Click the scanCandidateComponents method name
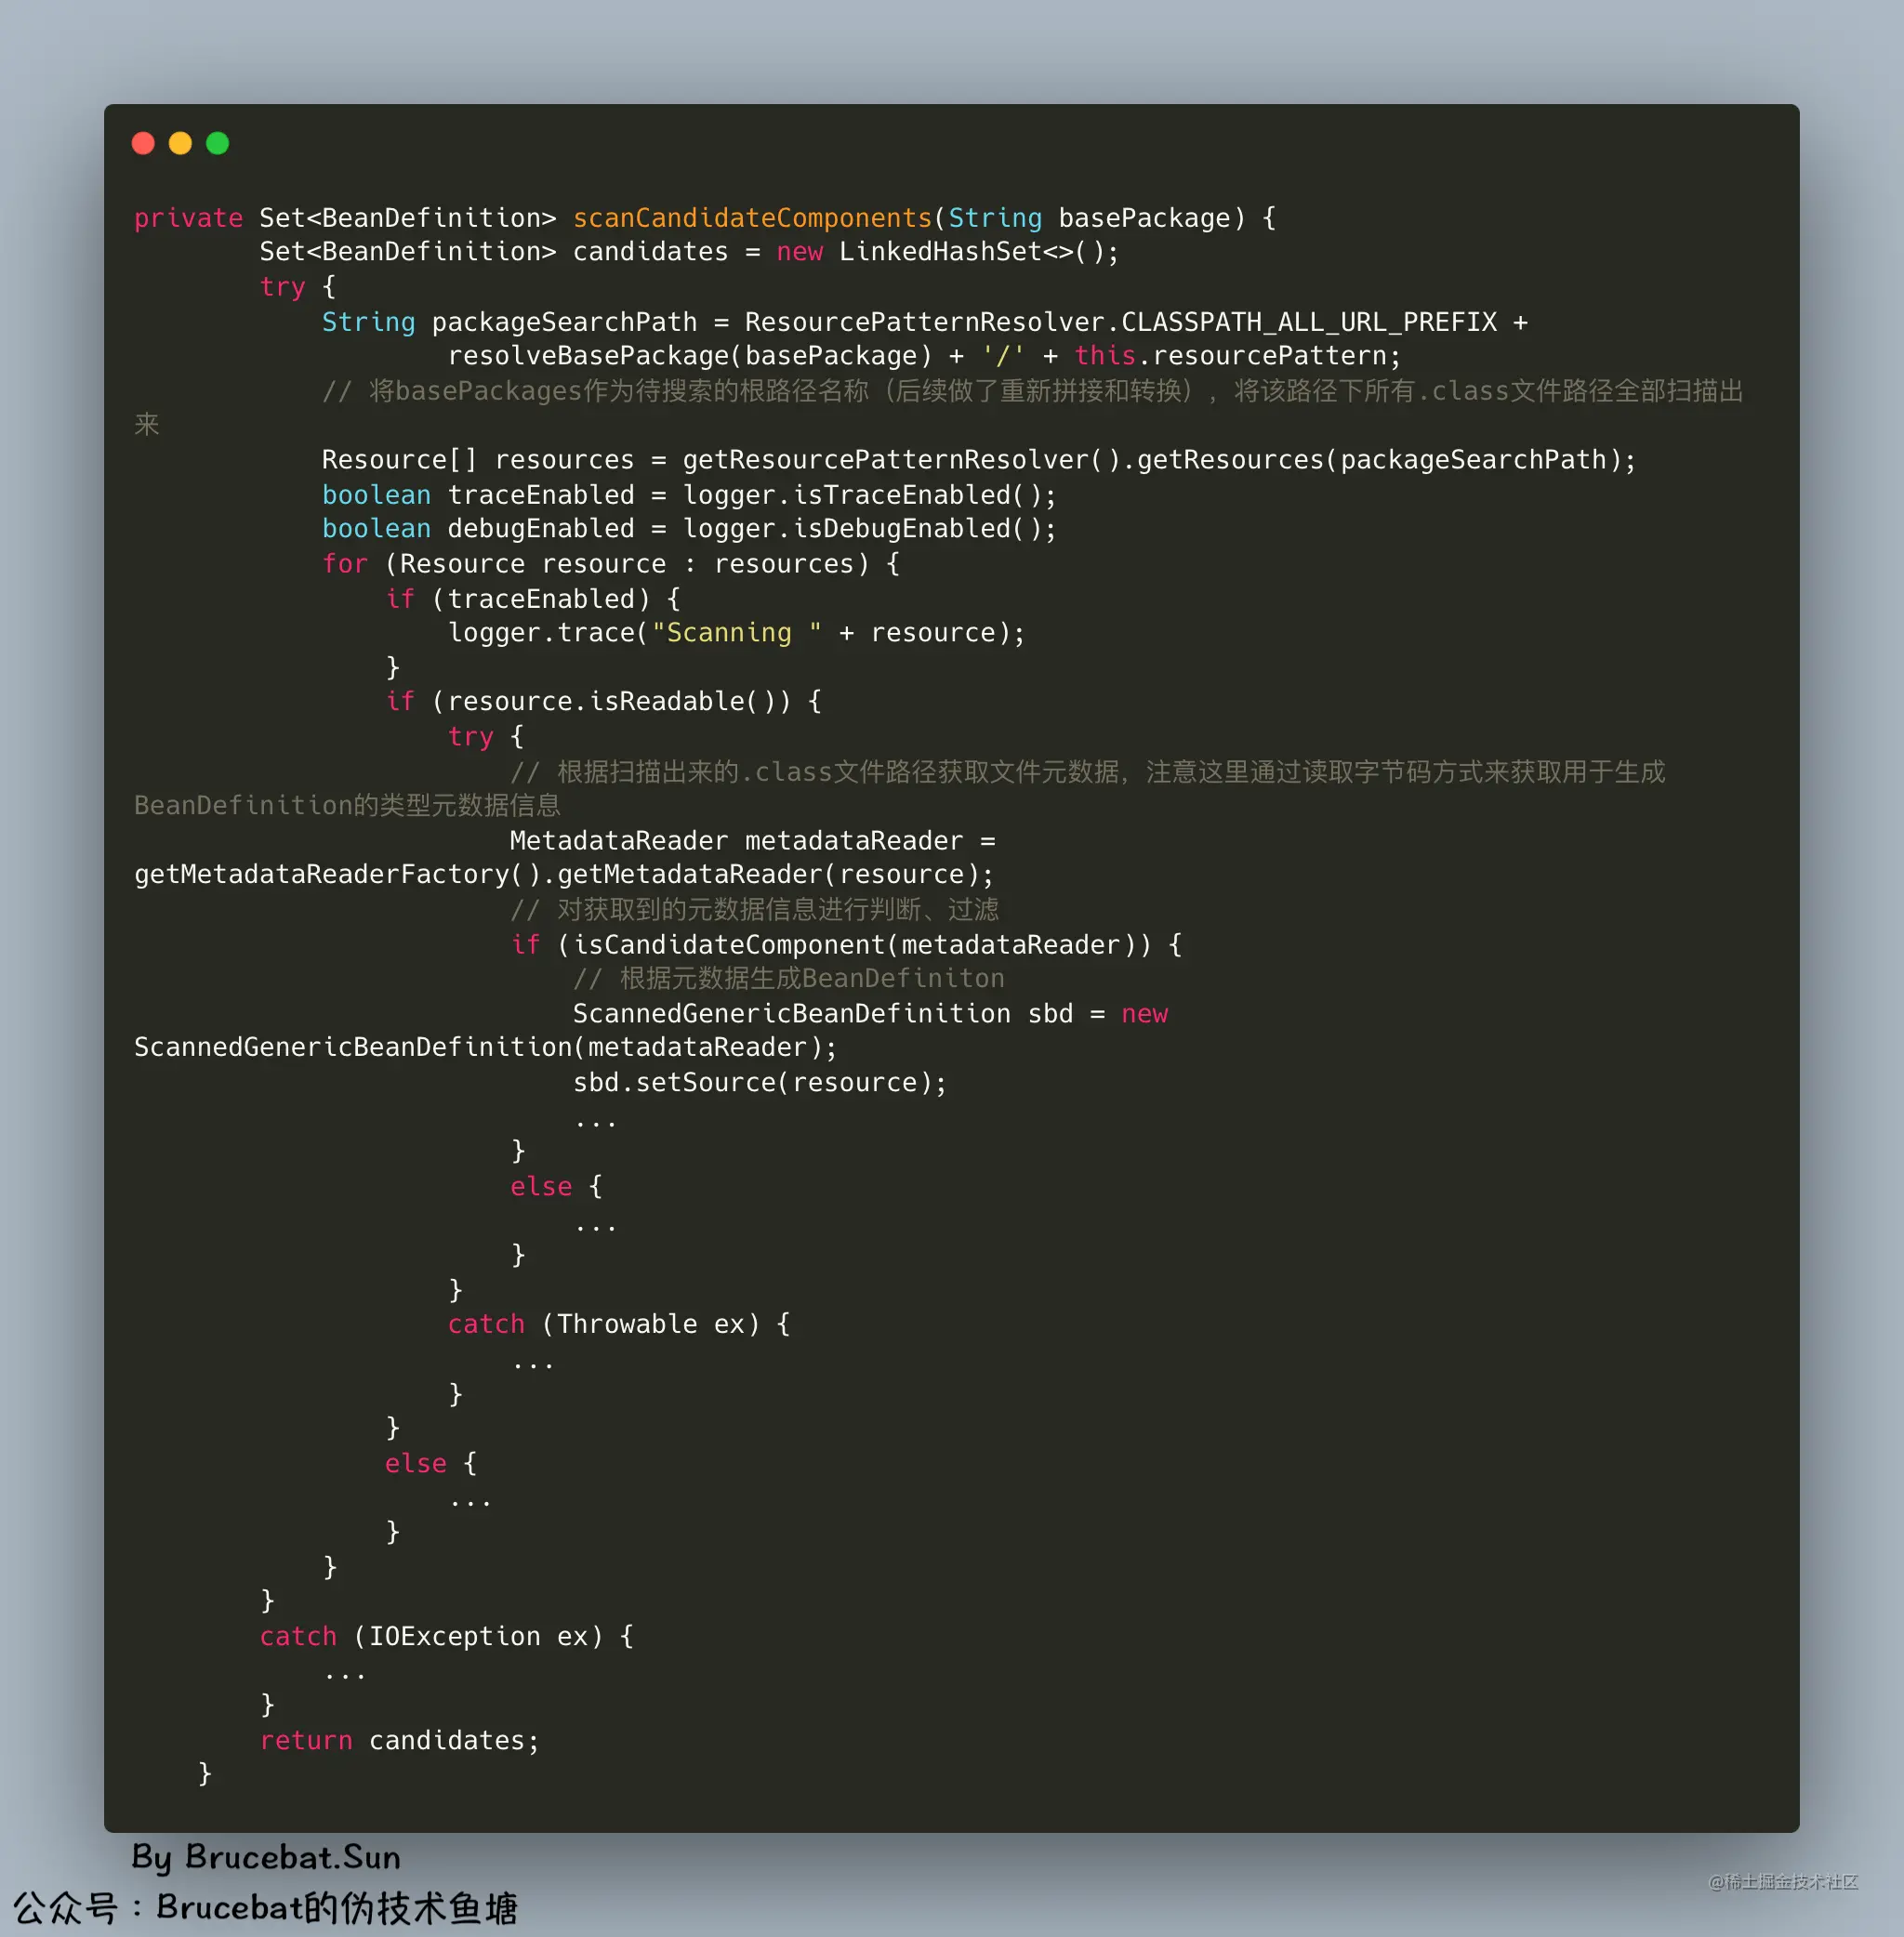Viewport: 1904px width, 1937px height. tap(751, 218)
